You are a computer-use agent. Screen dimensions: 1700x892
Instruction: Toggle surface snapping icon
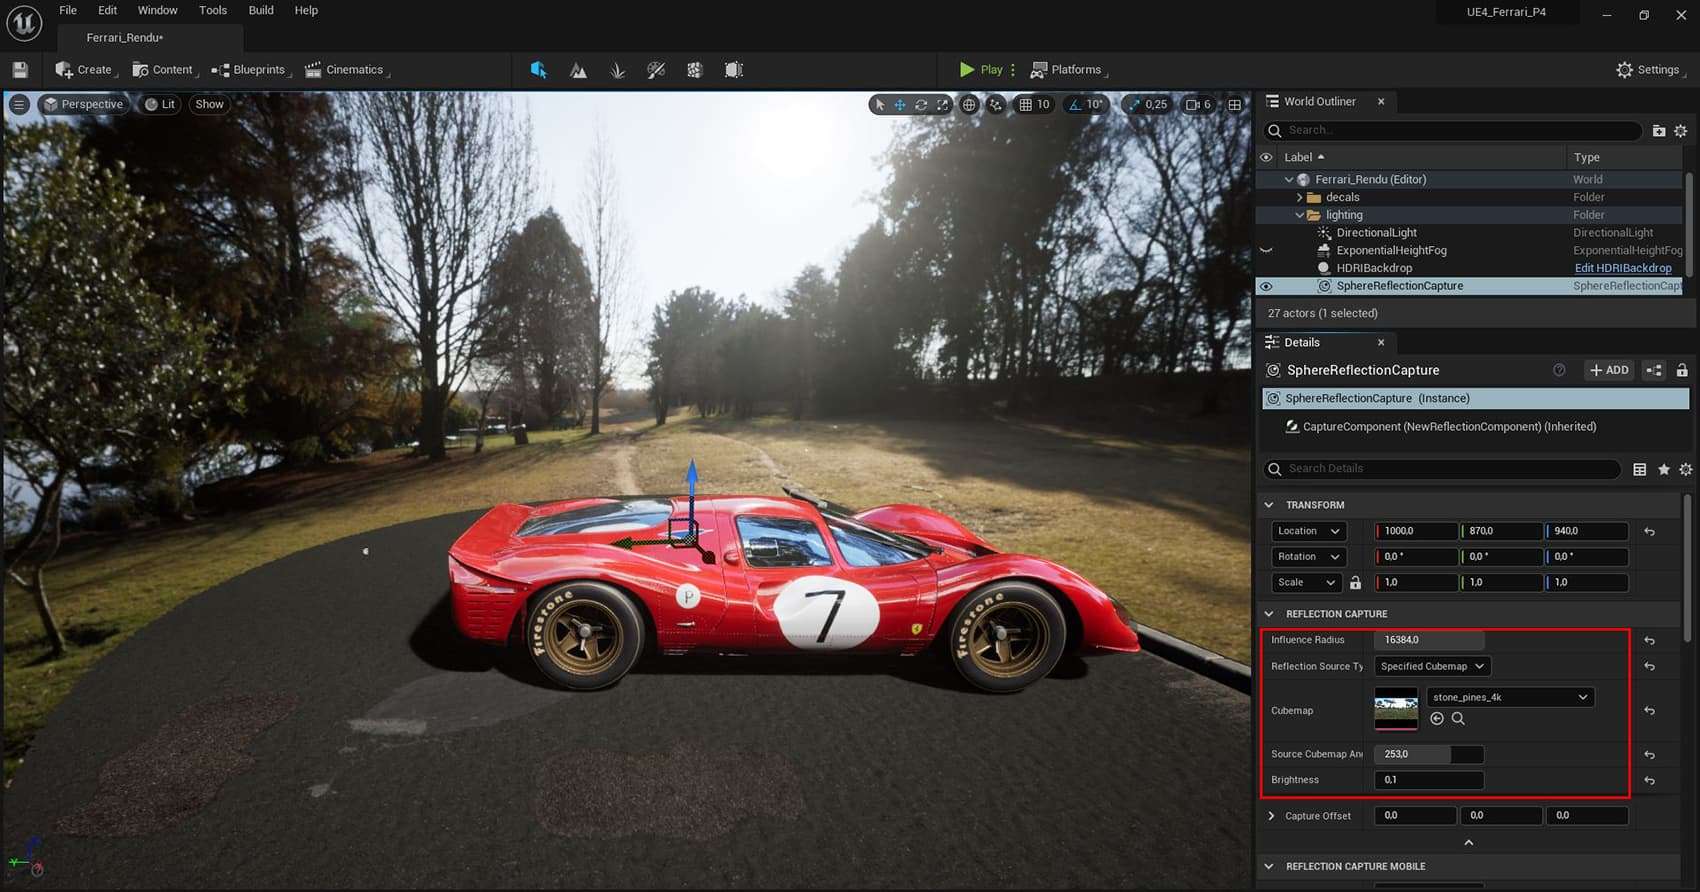pyautogui.click(x=995, y=104)
